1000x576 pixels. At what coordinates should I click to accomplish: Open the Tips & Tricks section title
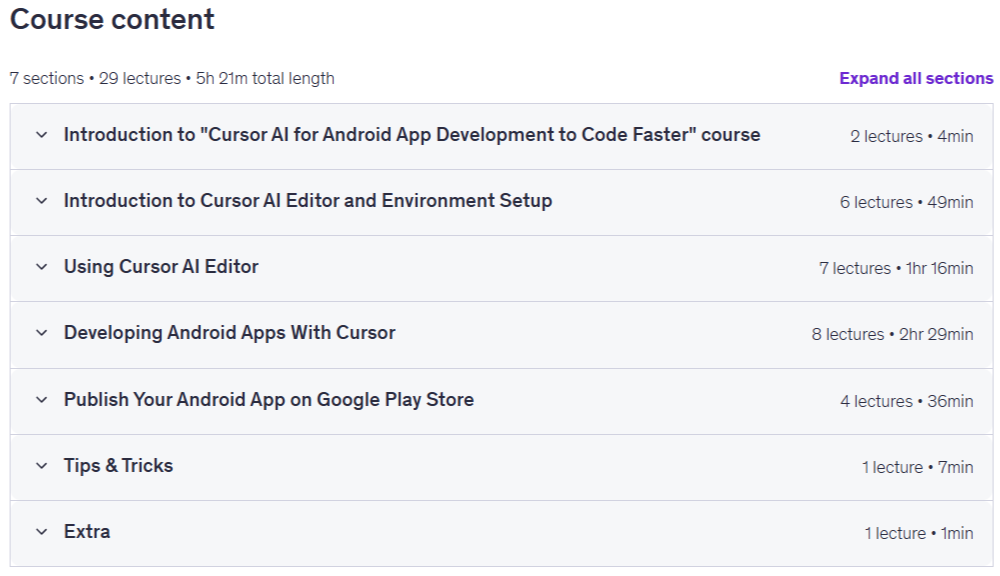[118, 466]
